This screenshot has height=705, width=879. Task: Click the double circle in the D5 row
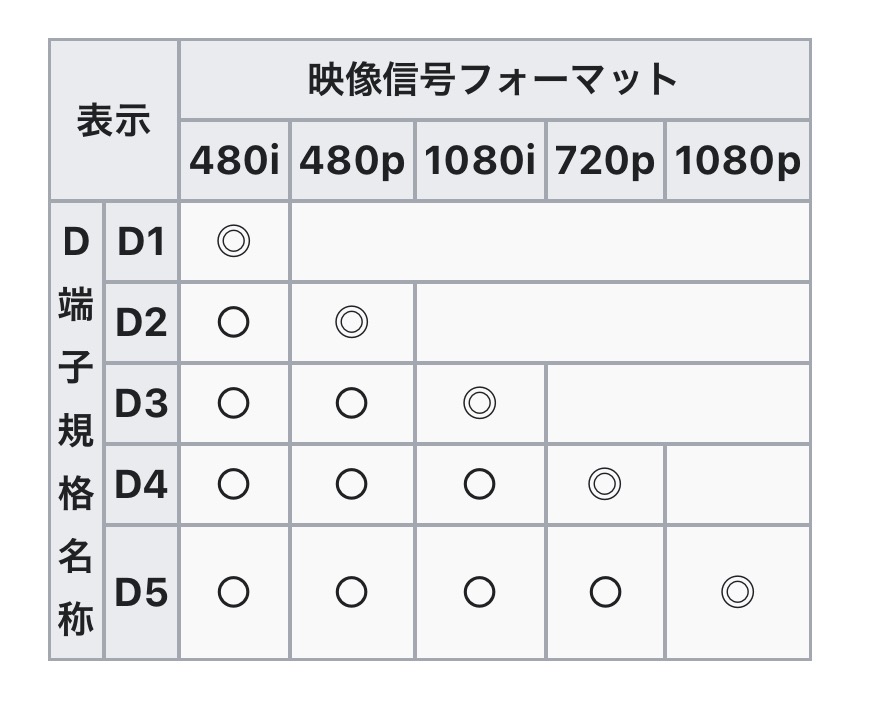736,592
